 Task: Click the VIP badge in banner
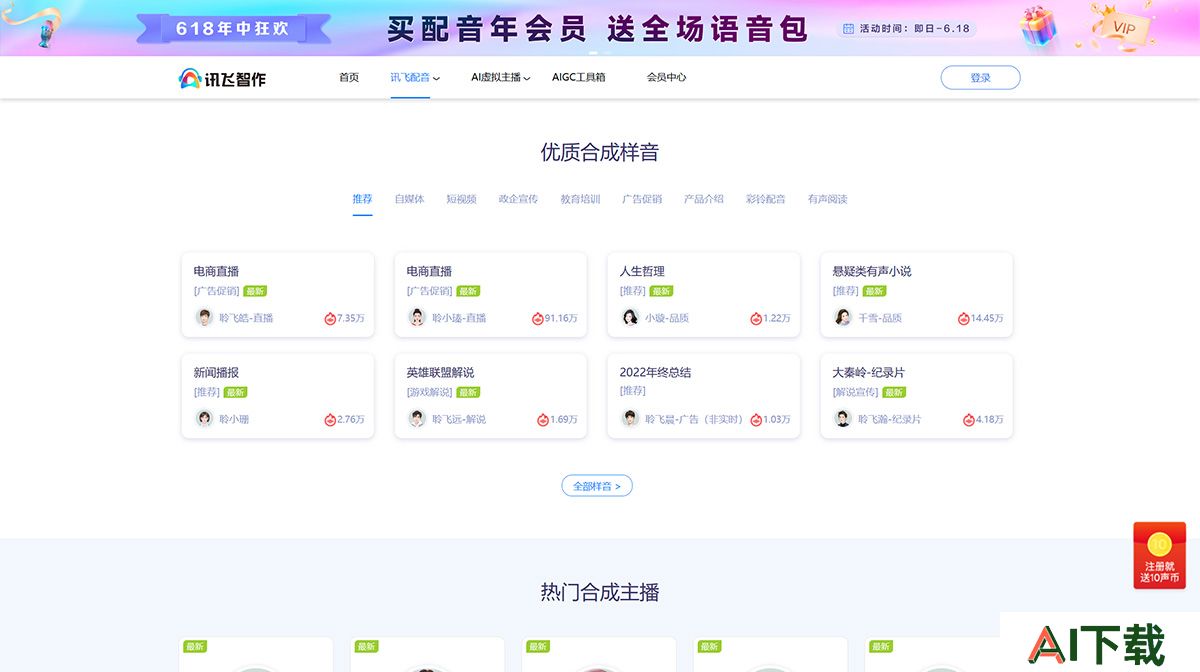[1123, 28]
